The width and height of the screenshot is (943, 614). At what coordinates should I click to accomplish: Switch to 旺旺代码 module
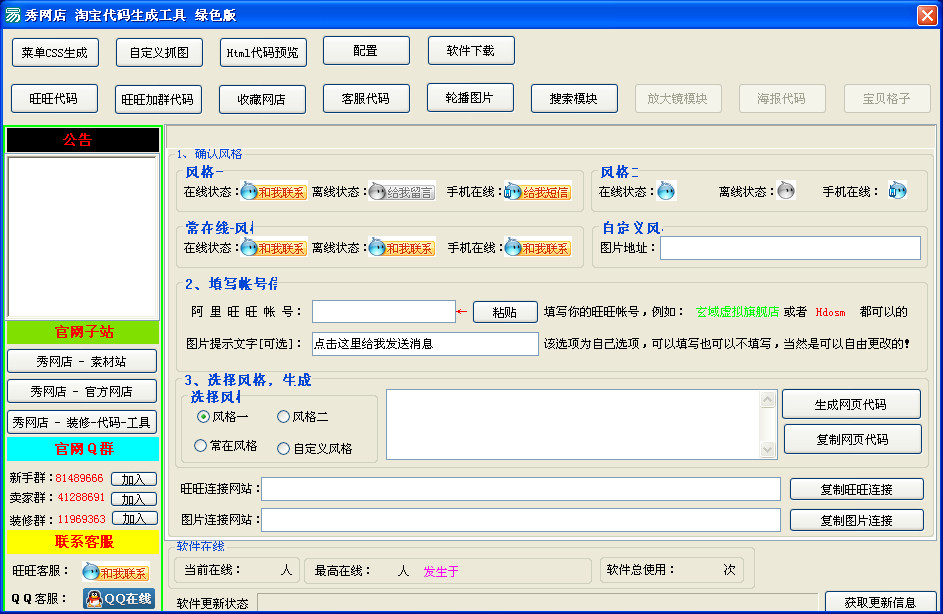pyautogui.click(x=54, y=99)
